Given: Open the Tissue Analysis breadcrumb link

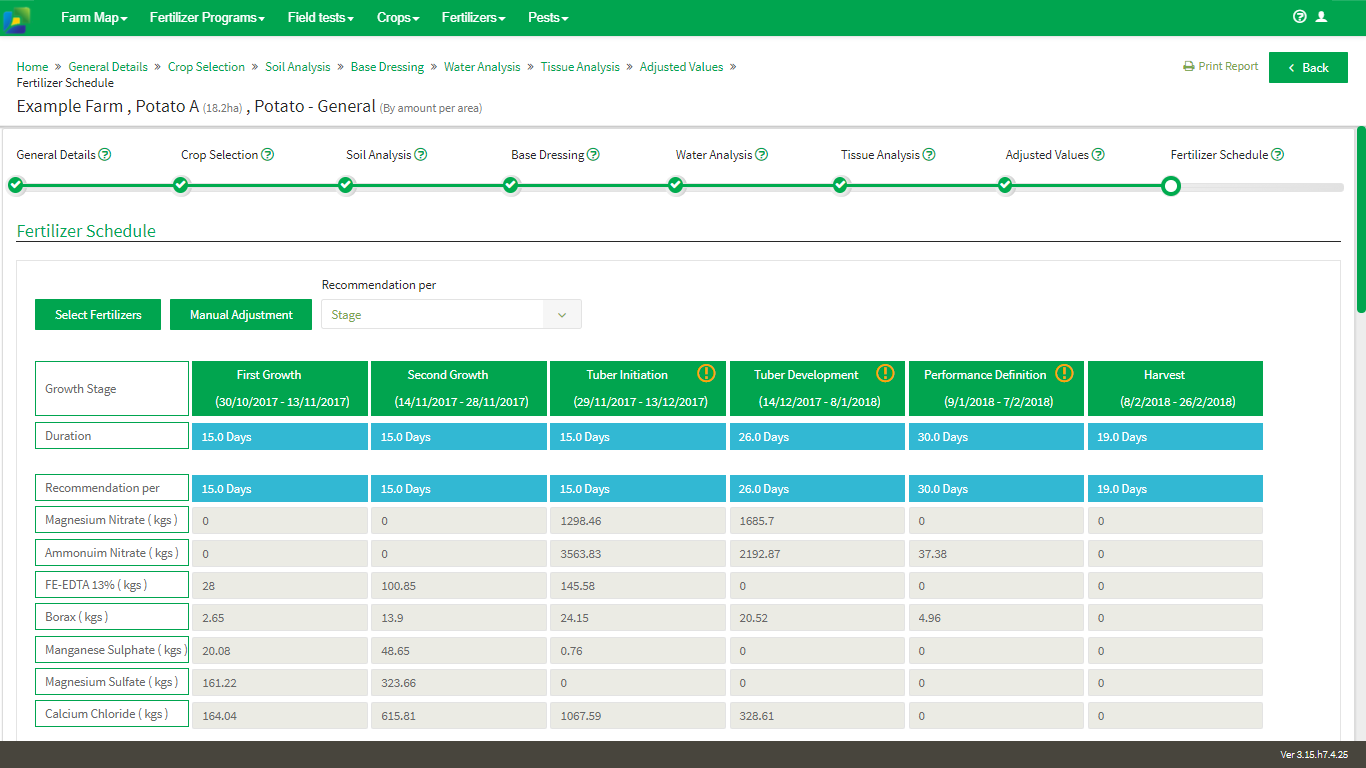Looking at the screenshot, I should [580, 67].
